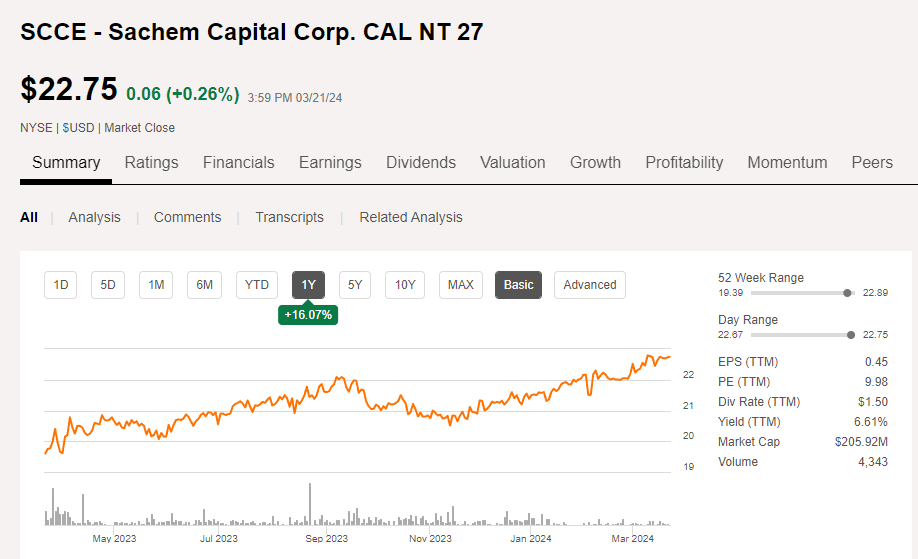Choose the 5Y chart range
The width and height of the screenshot is (918, 559).
coord(355,285)
